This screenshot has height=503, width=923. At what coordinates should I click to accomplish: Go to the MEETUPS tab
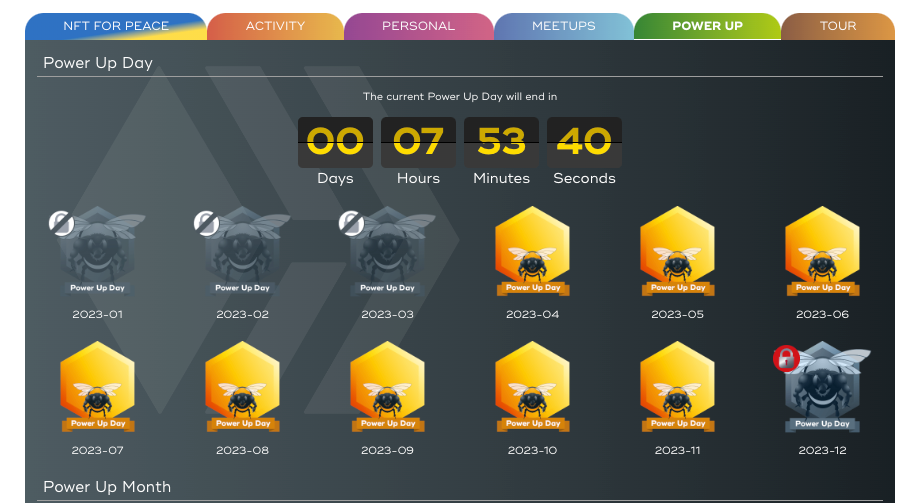[x=564, y=26]
